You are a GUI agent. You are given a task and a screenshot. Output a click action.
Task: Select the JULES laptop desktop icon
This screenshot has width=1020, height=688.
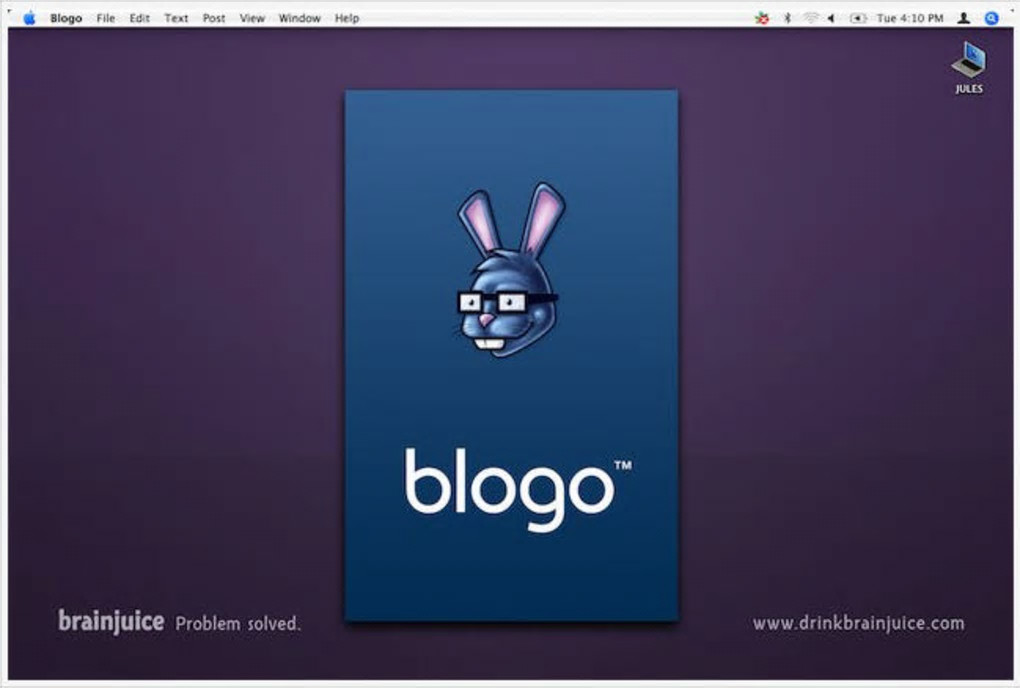969,68
